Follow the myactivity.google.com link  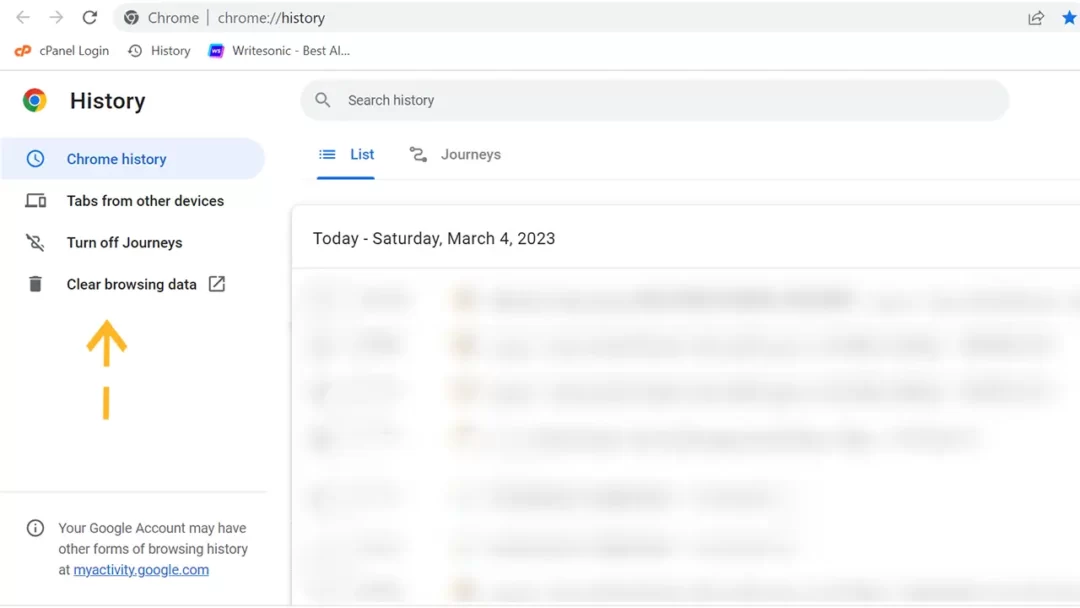click(x=141, y=570)
